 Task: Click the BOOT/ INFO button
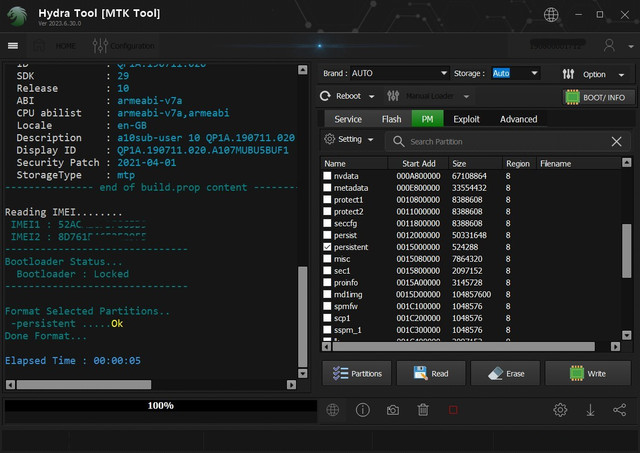(598, 97)
